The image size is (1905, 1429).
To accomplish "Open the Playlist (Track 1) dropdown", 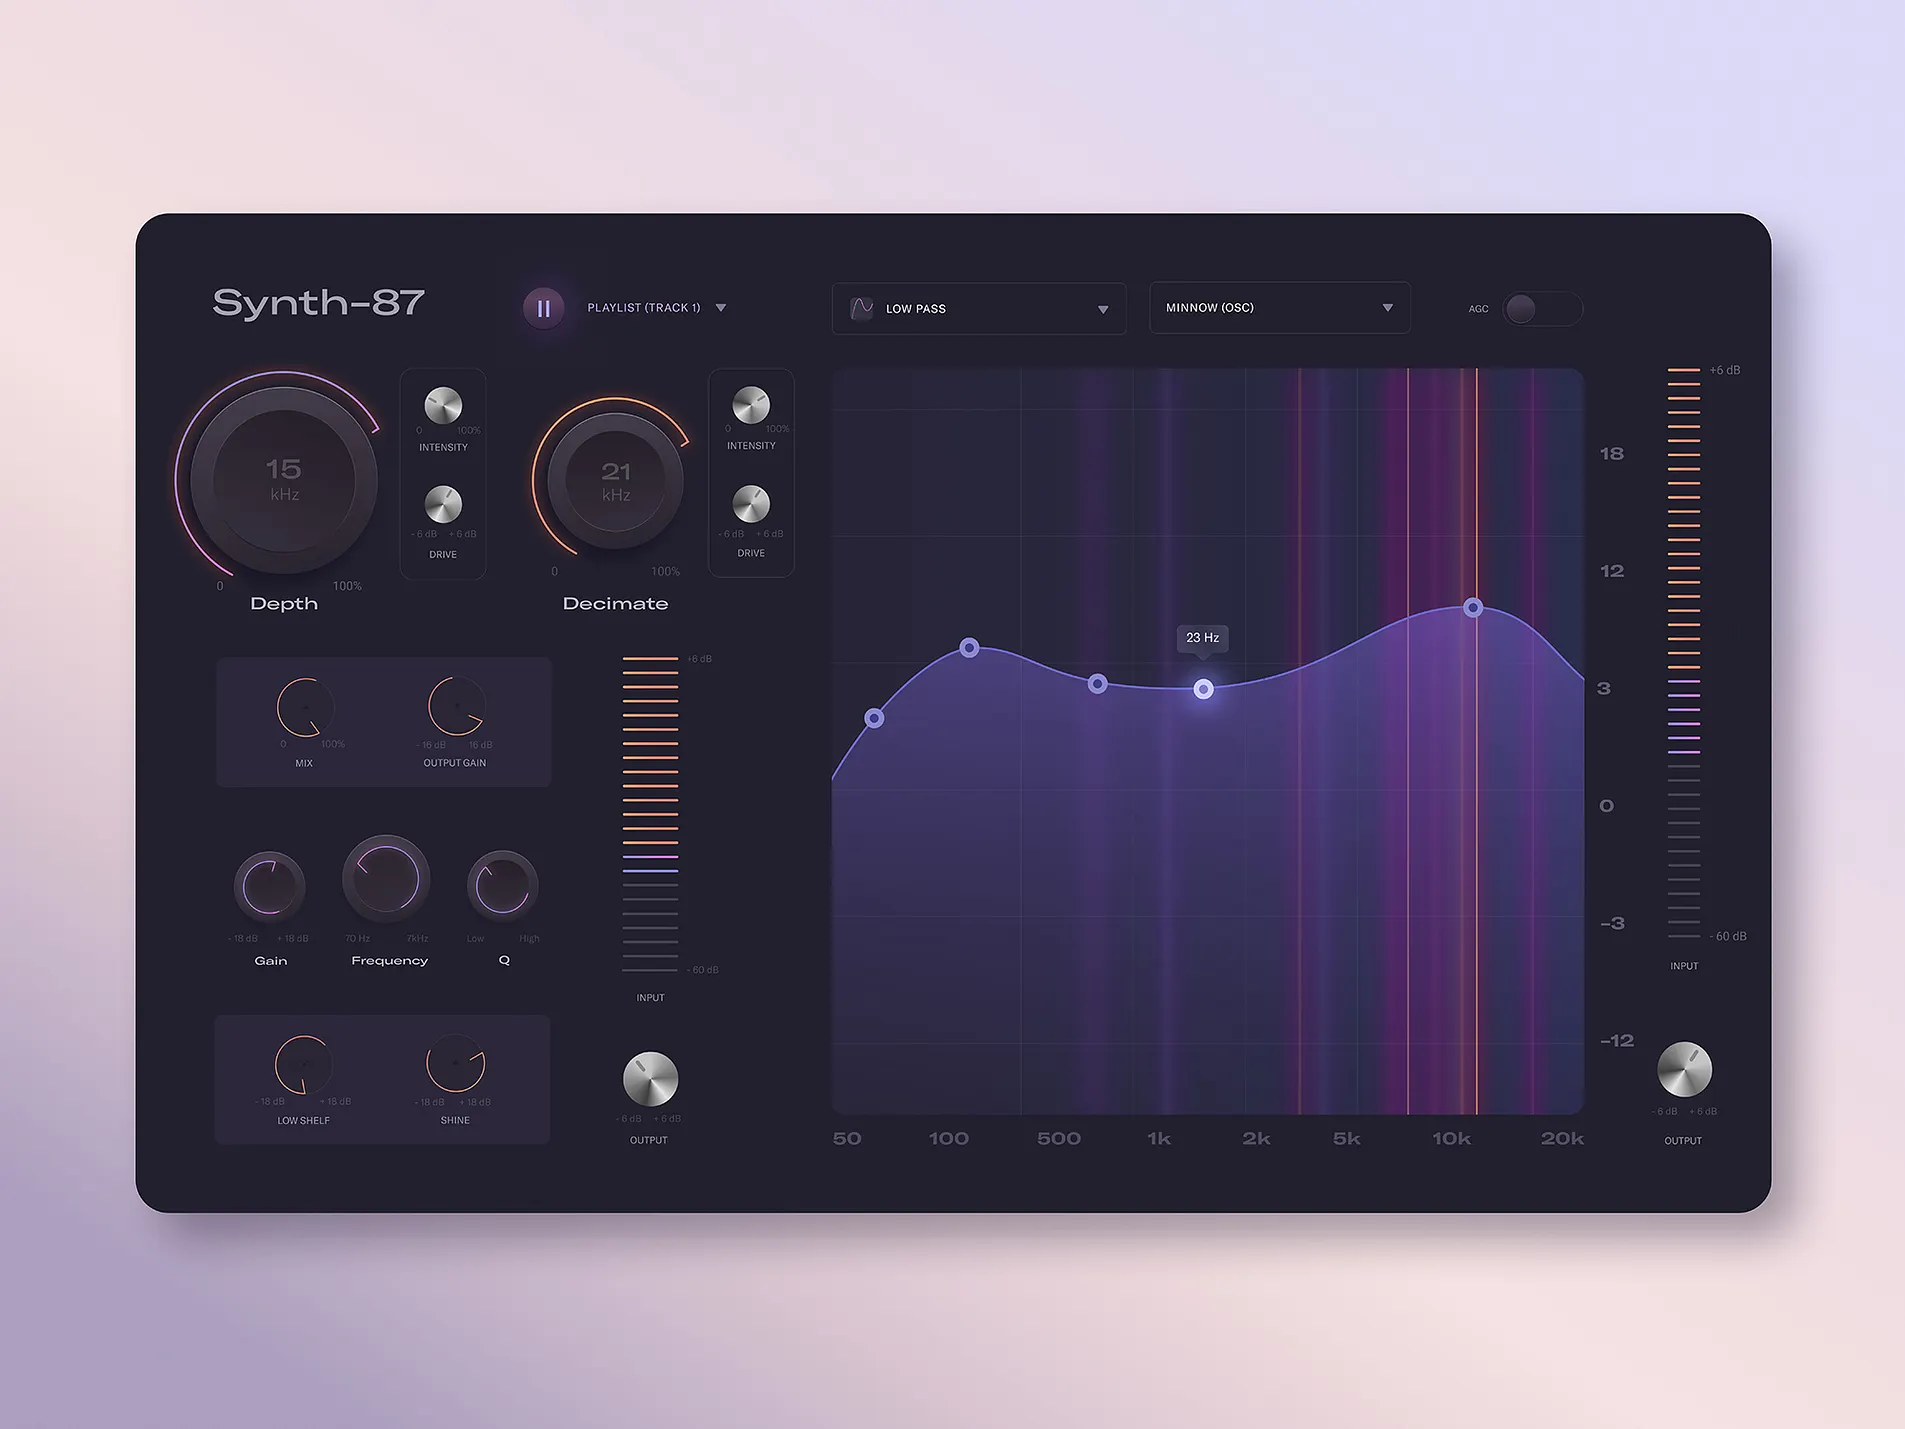I will pos(656,308).
